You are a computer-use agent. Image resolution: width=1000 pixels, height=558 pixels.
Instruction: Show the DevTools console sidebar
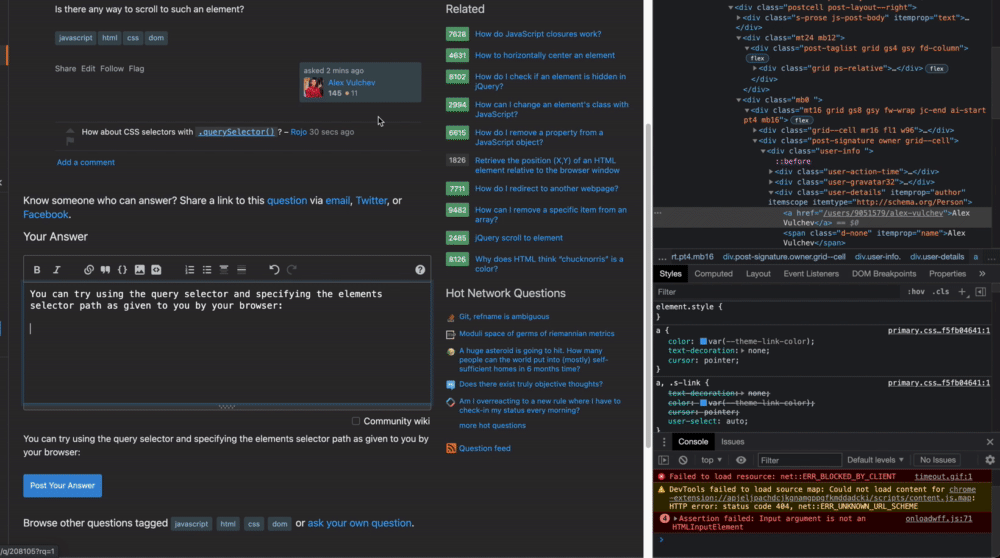(x=664, y=460)
